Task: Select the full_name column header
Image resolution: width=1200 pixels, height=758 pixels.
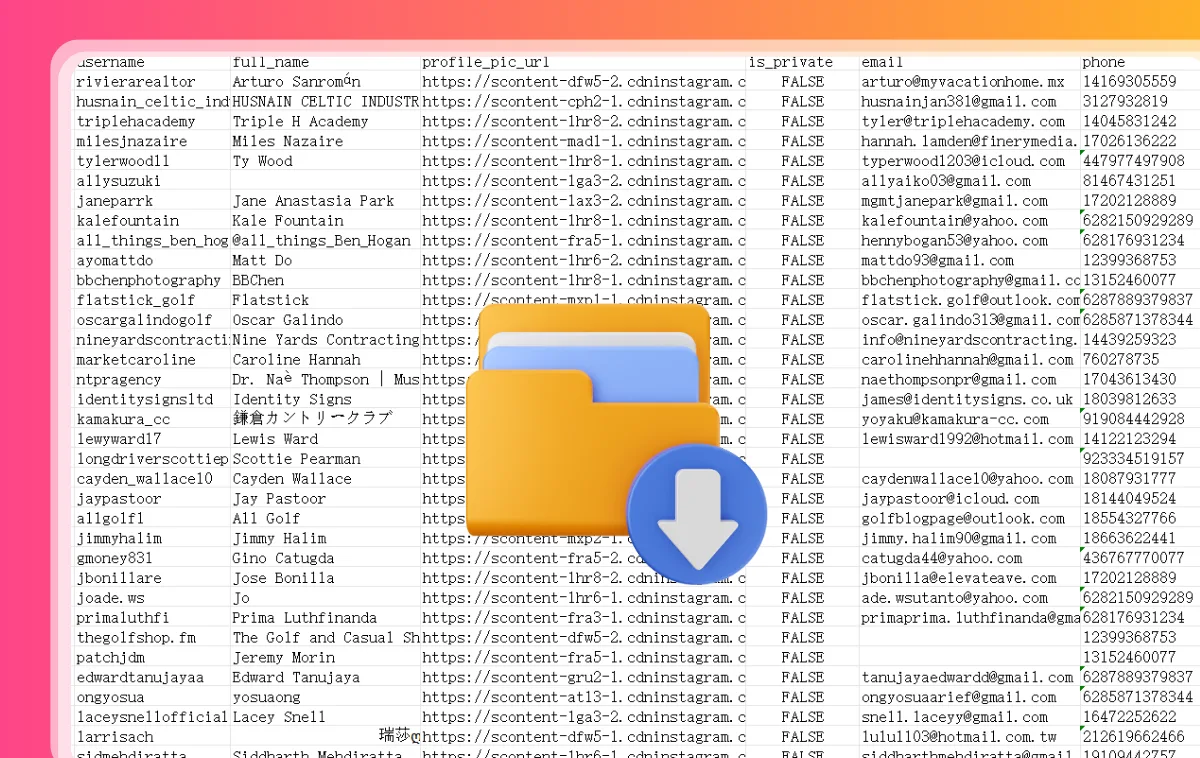Action: [271, 62]
